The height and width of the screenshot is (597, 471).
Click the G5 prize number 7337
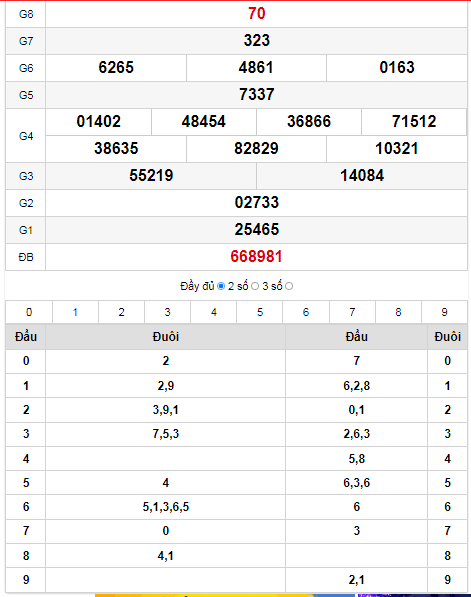(x=257, y=94)
